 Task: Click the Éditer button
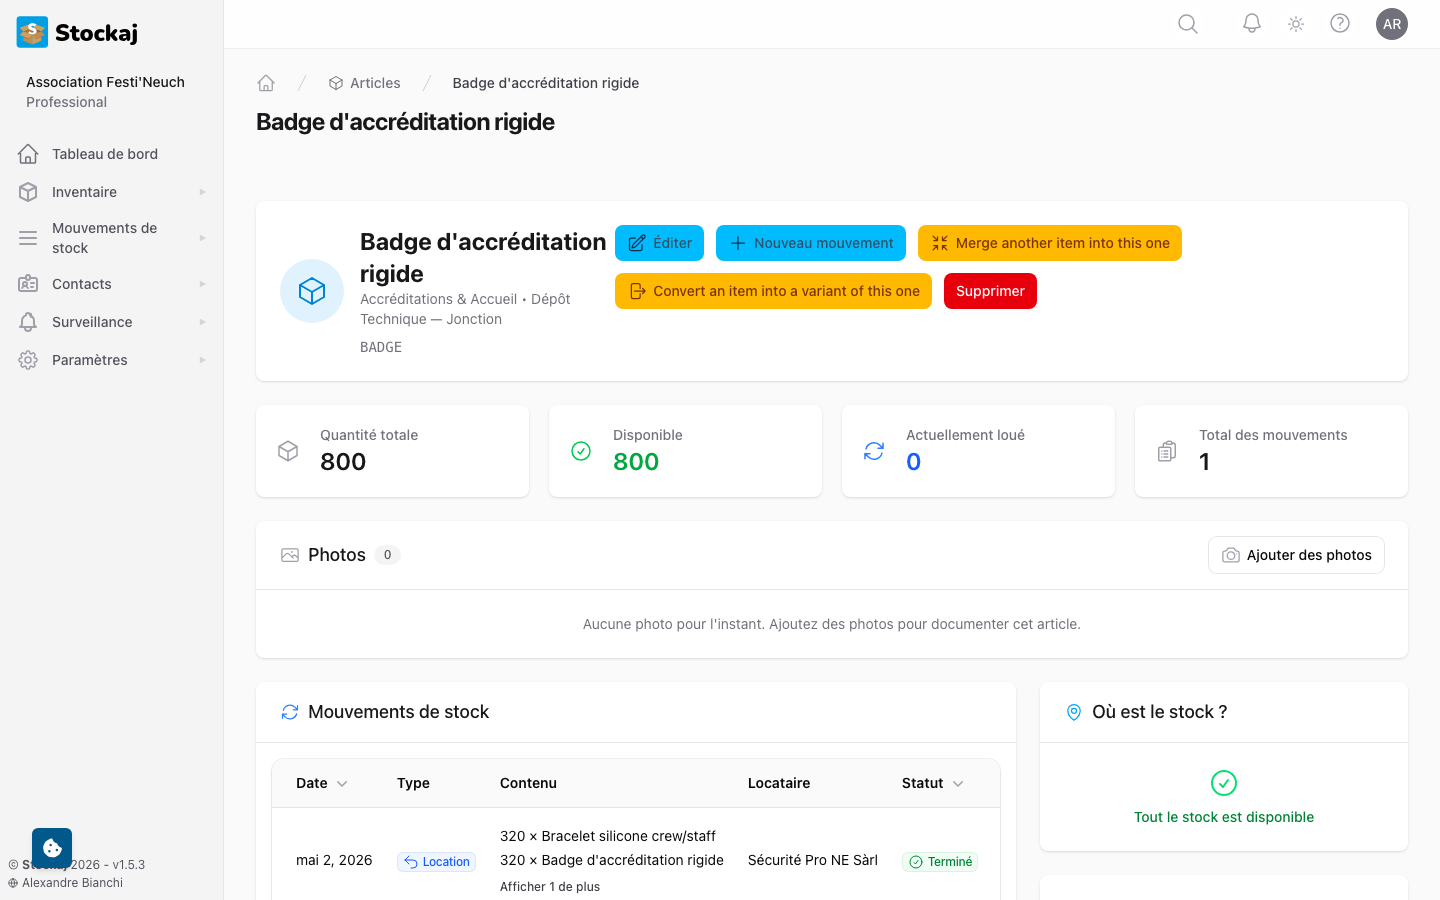point(659,243)
